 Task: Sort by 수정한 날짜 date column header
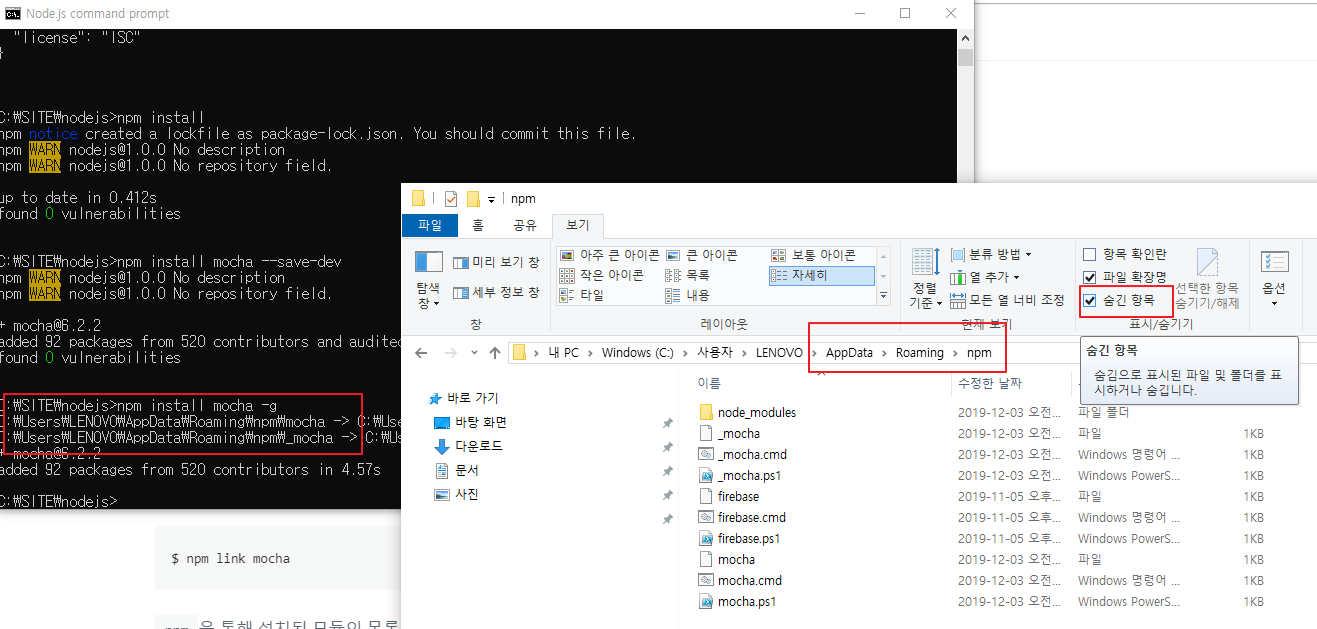click(x=990, y=383)
